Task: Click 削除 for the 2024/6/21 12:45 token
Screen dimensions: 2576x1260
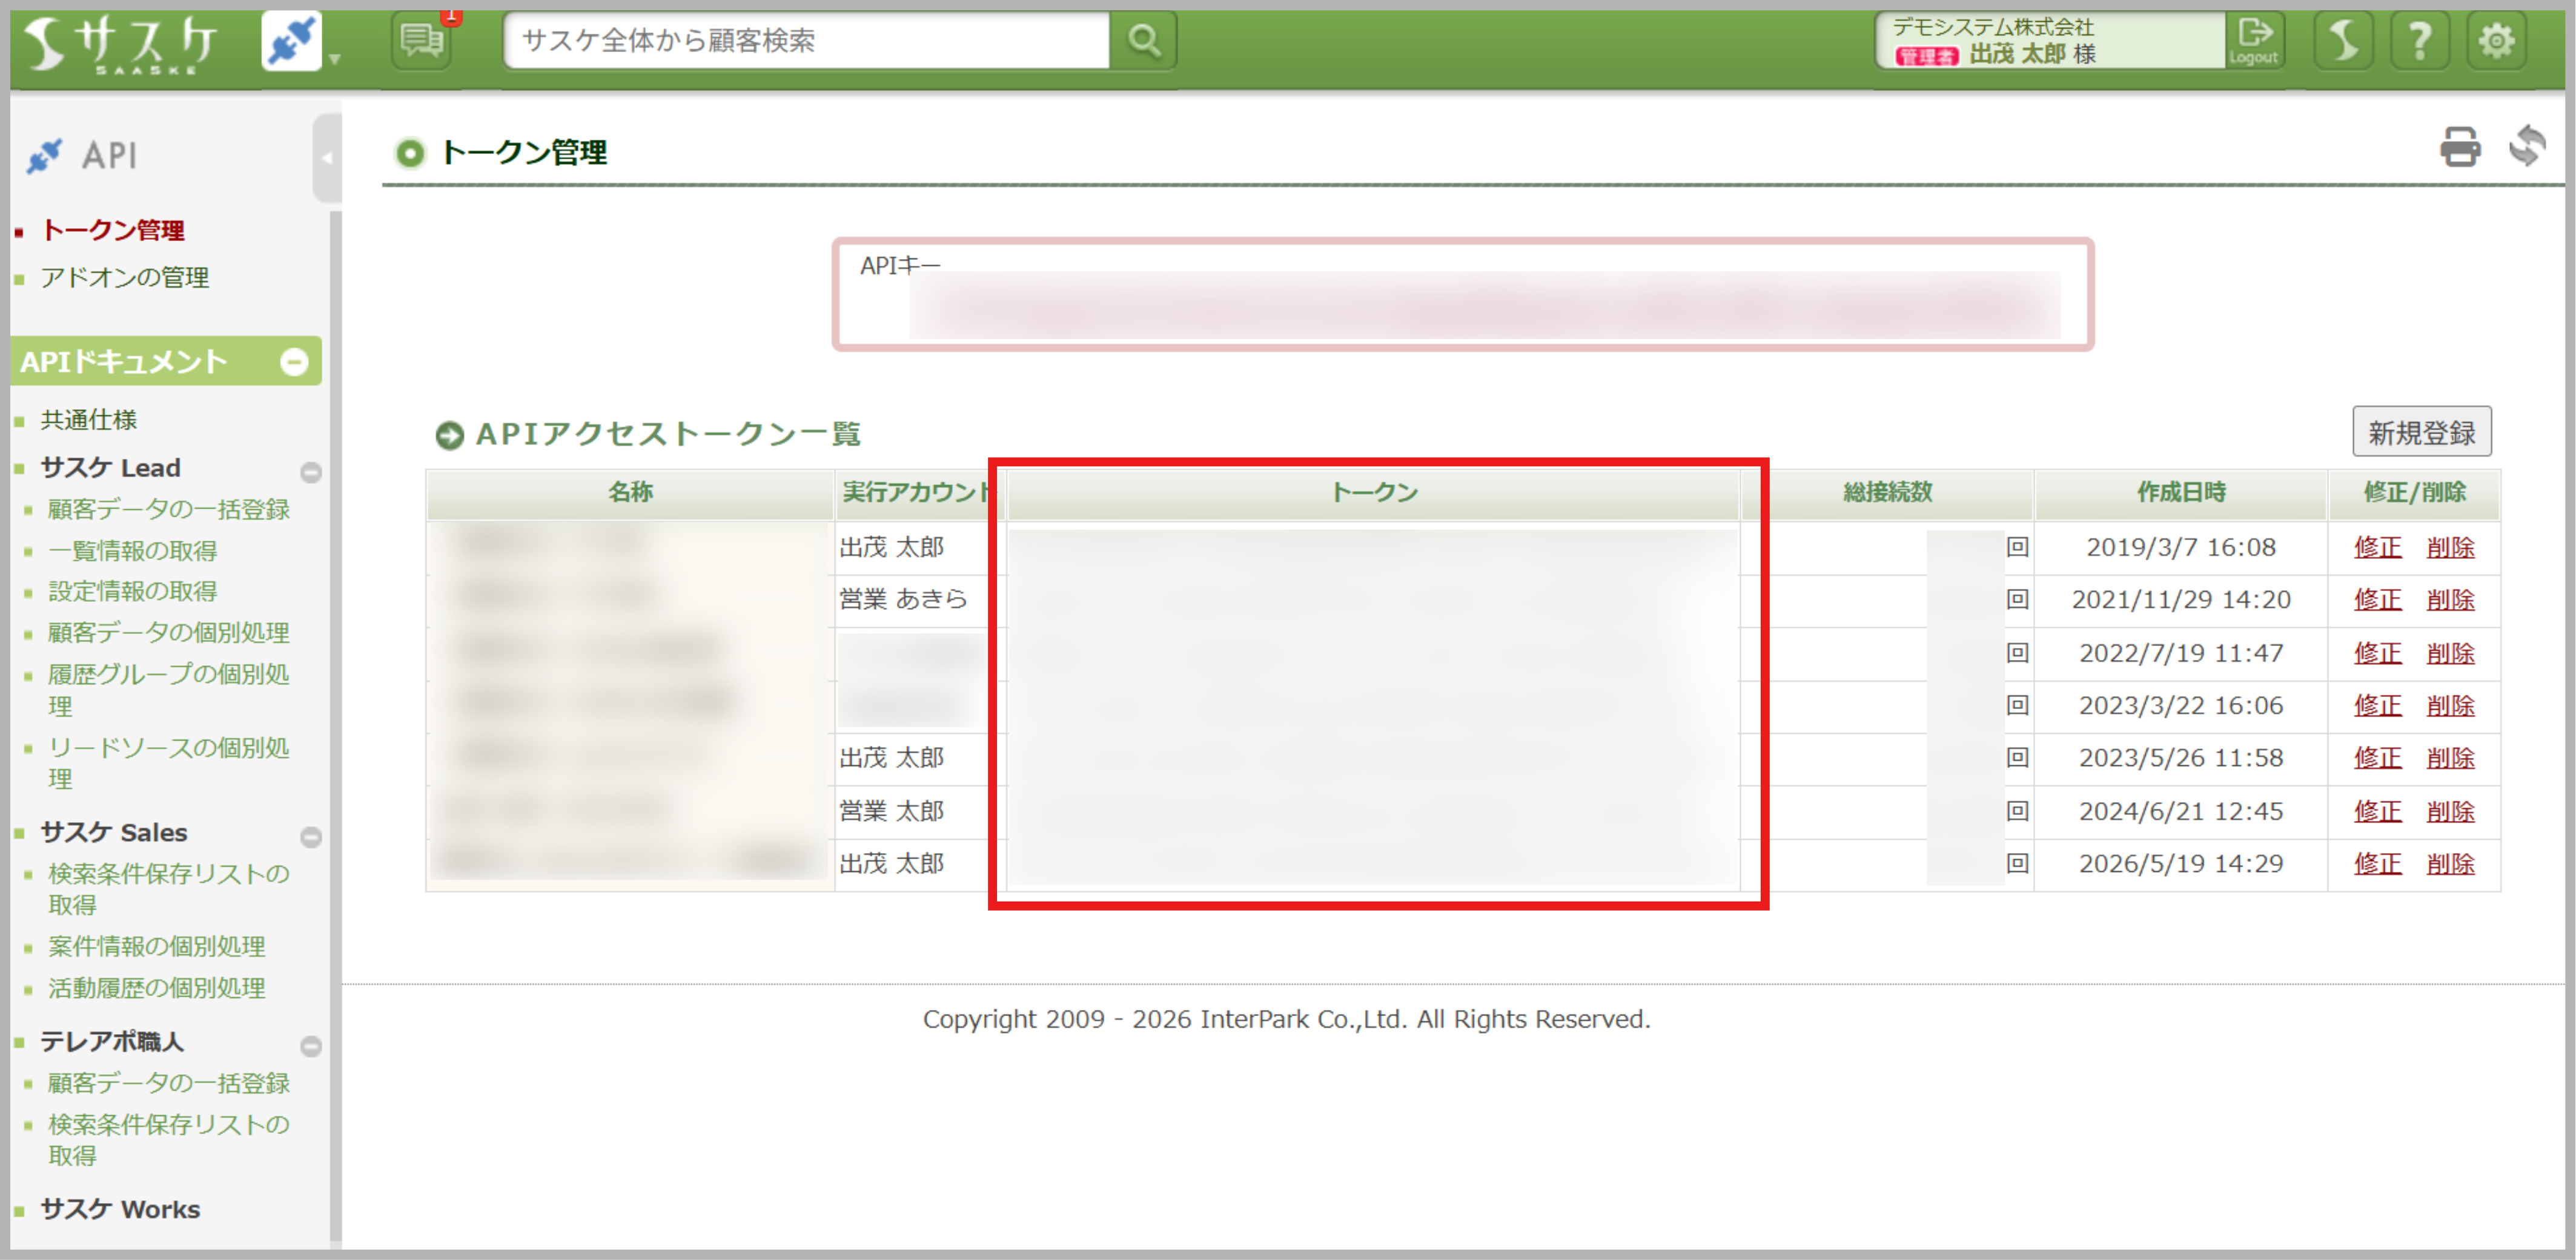Action: 2450,812
